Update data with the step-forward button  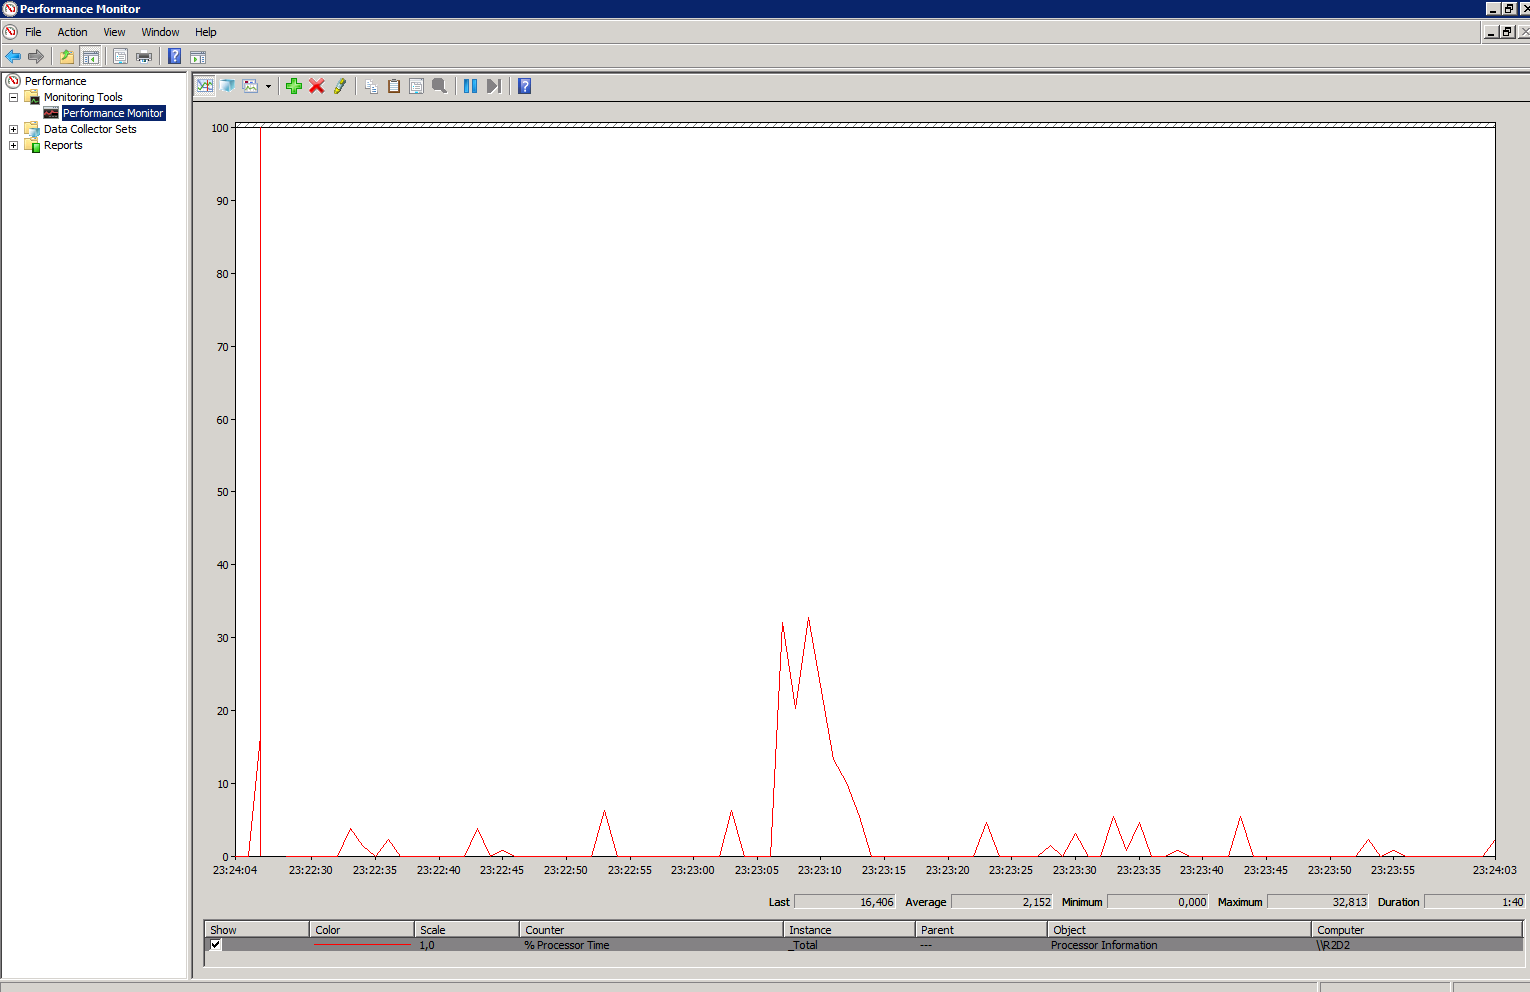click(494, 86)
